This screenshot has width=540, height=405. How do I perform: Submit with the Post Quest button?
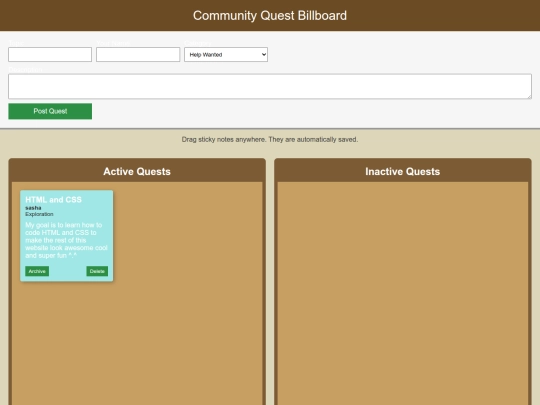(50, 111)
